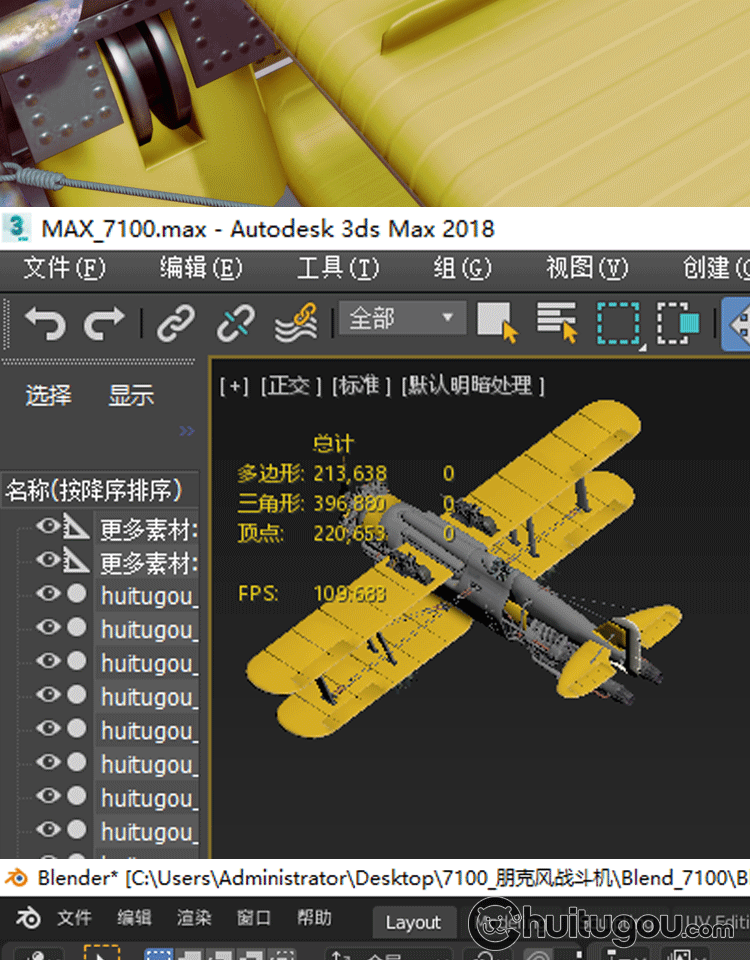Image resolution: width=750 pixels, height=960 pixels.
Task: Select the first huitugou_ object row
Action: tap(149, 596)
